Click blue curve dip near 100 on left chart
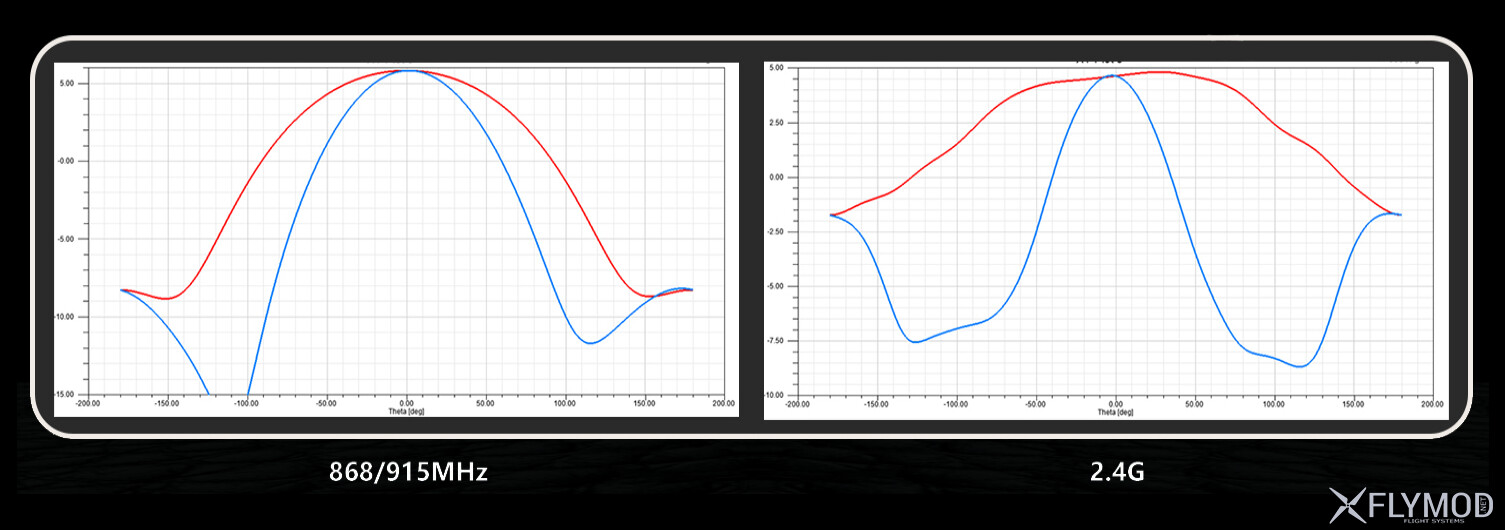 tap(591, 343)
